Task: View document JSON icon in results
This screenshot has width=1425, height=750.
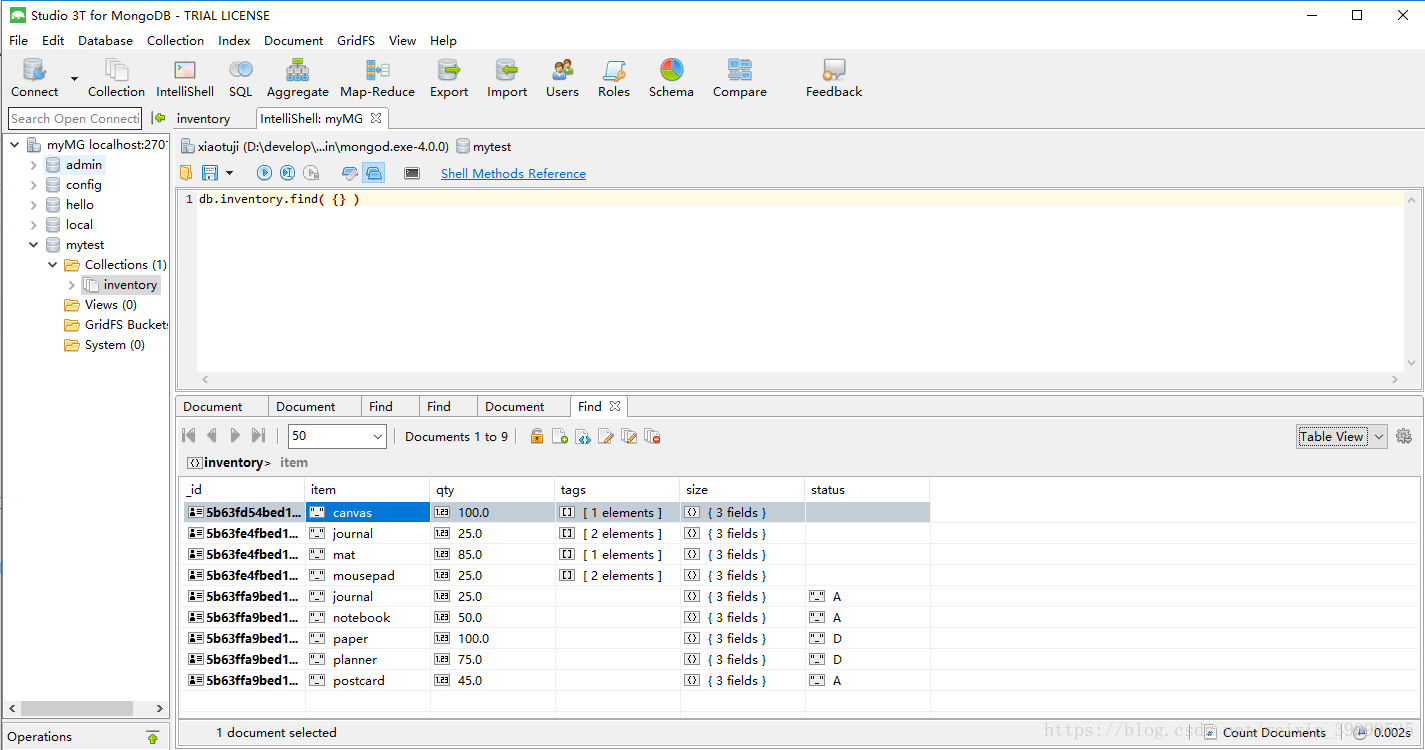Action: click(x=583, y=436)
